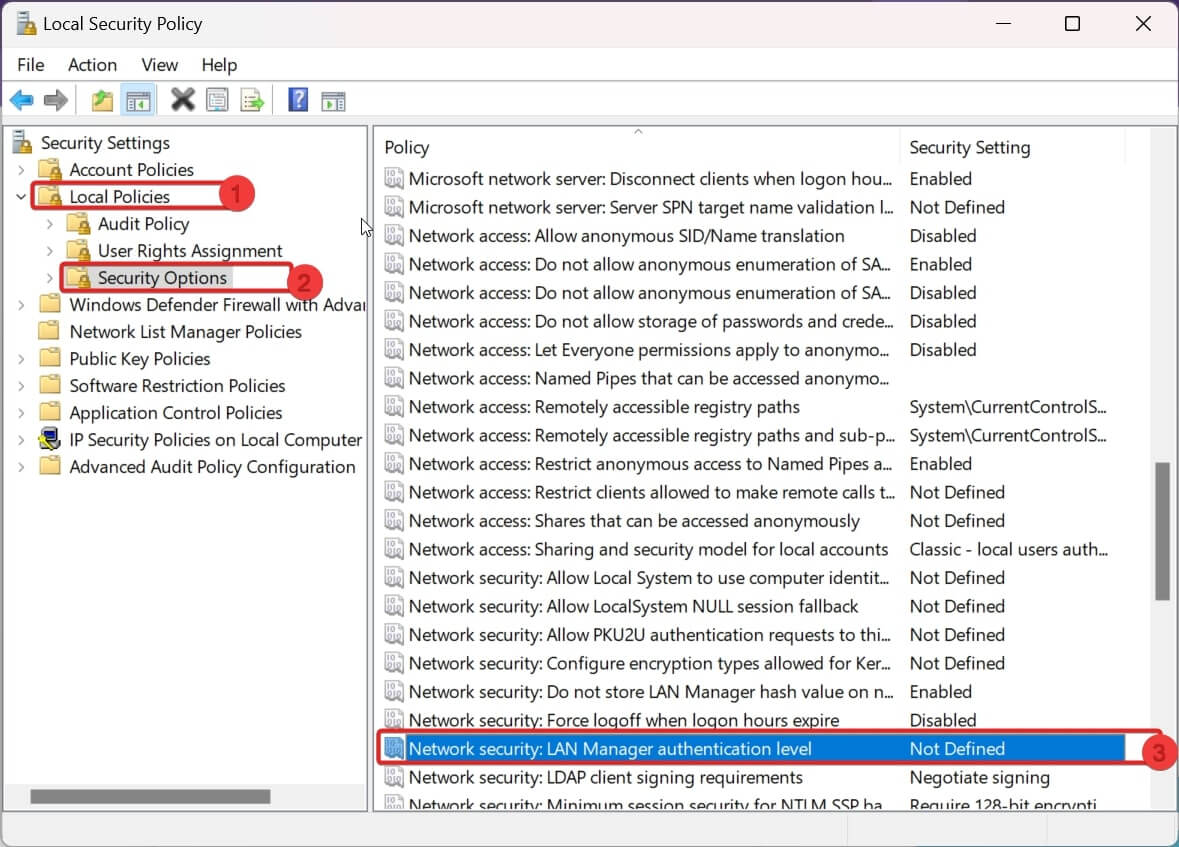Select Network List Manager Policies folder
This screenshot has width=1179, height=847.
click(185, 332)
